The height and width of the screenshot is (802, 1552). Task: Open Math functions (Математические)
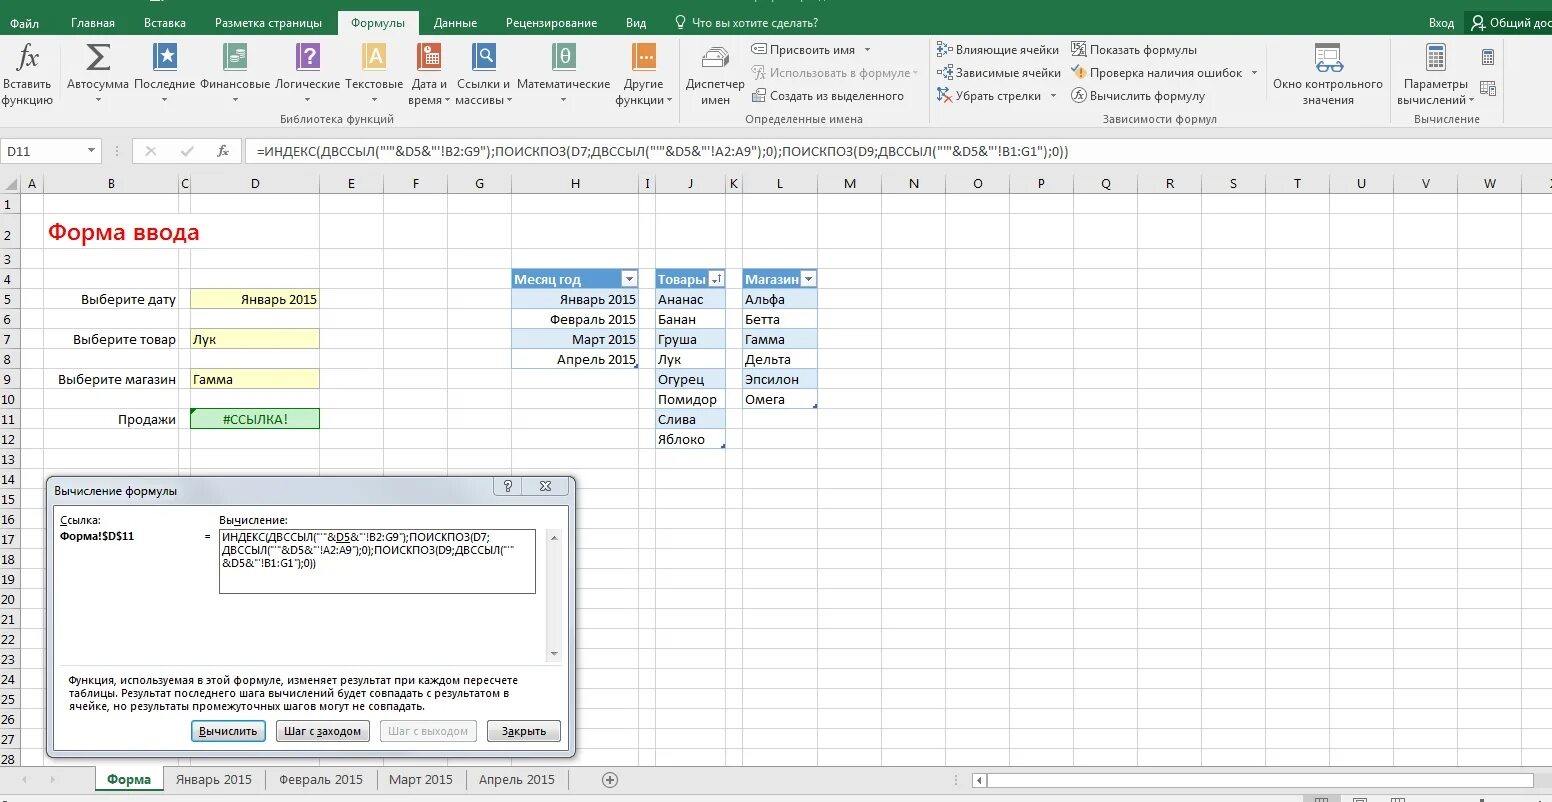[563, 74]
